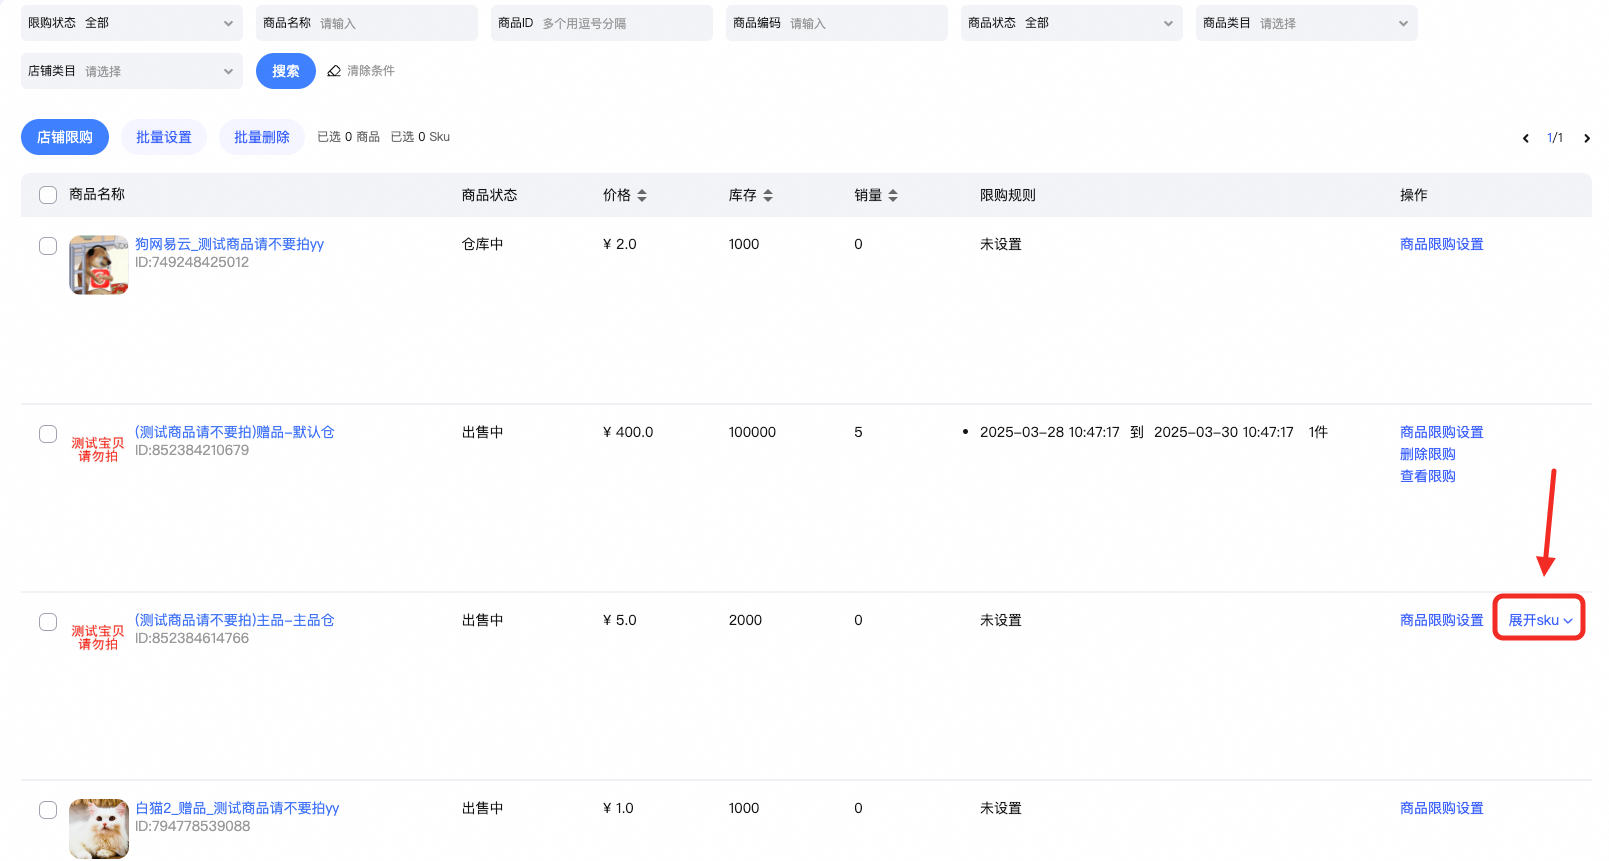Focus the 商品ID input field
This screenshot has height=861, width=1609.
pyautogui.click(x=602, y=23)
